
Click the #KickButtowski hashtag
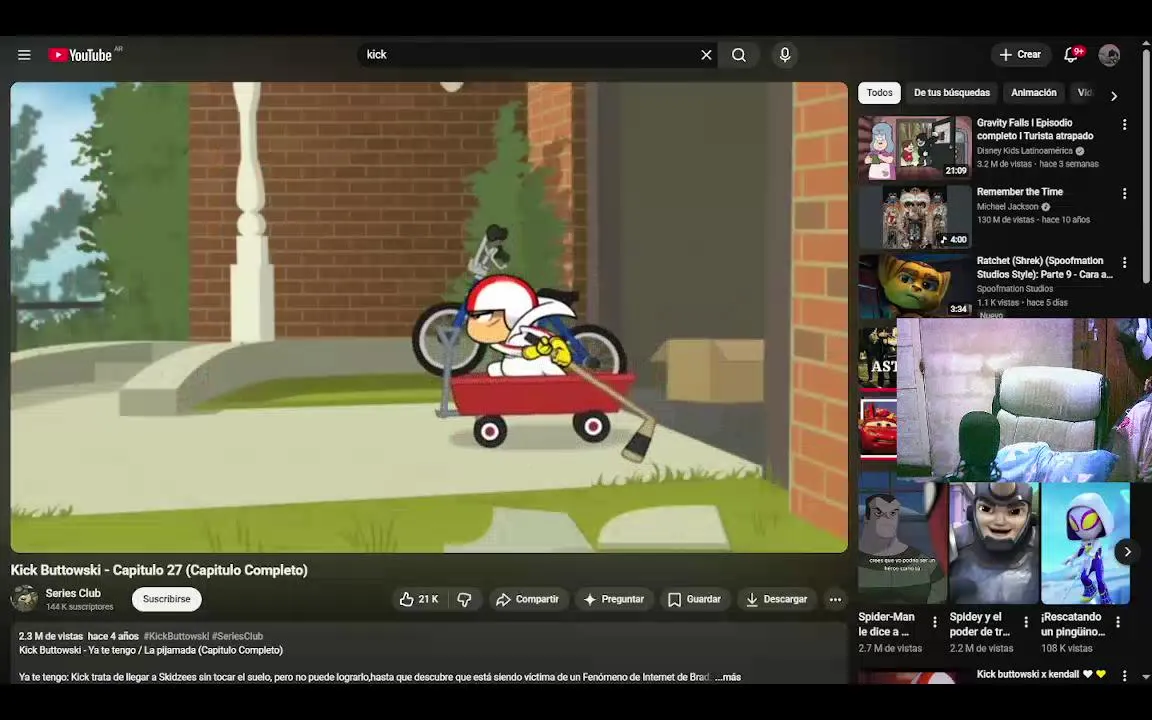coord(176,636)
